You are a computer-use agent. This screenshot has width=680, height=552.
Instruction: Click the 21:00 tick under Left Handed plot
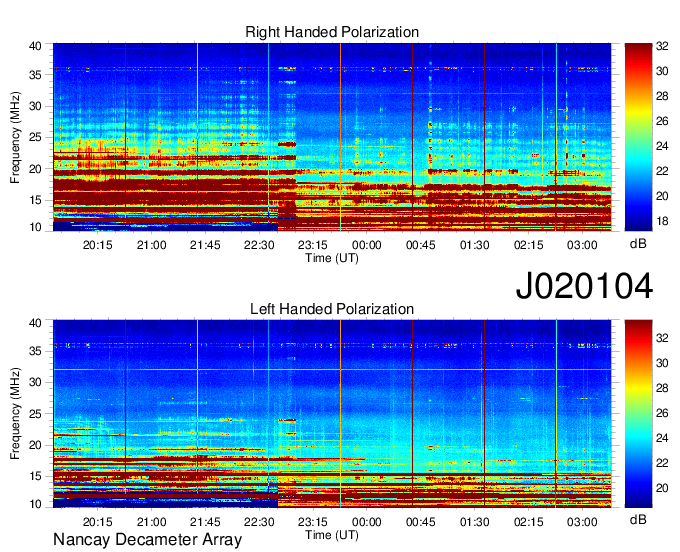151,522
